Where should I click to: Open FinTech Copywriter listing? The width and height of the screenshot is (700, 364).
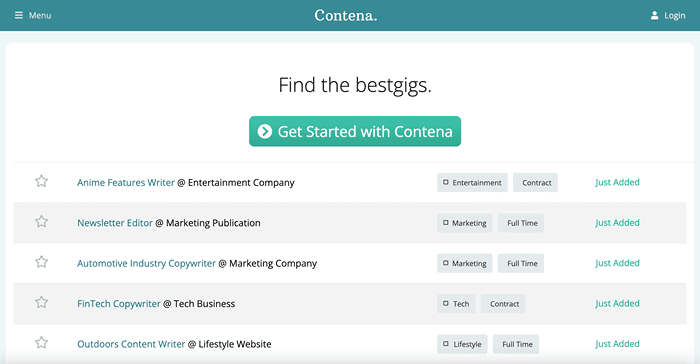click(118, 304)
